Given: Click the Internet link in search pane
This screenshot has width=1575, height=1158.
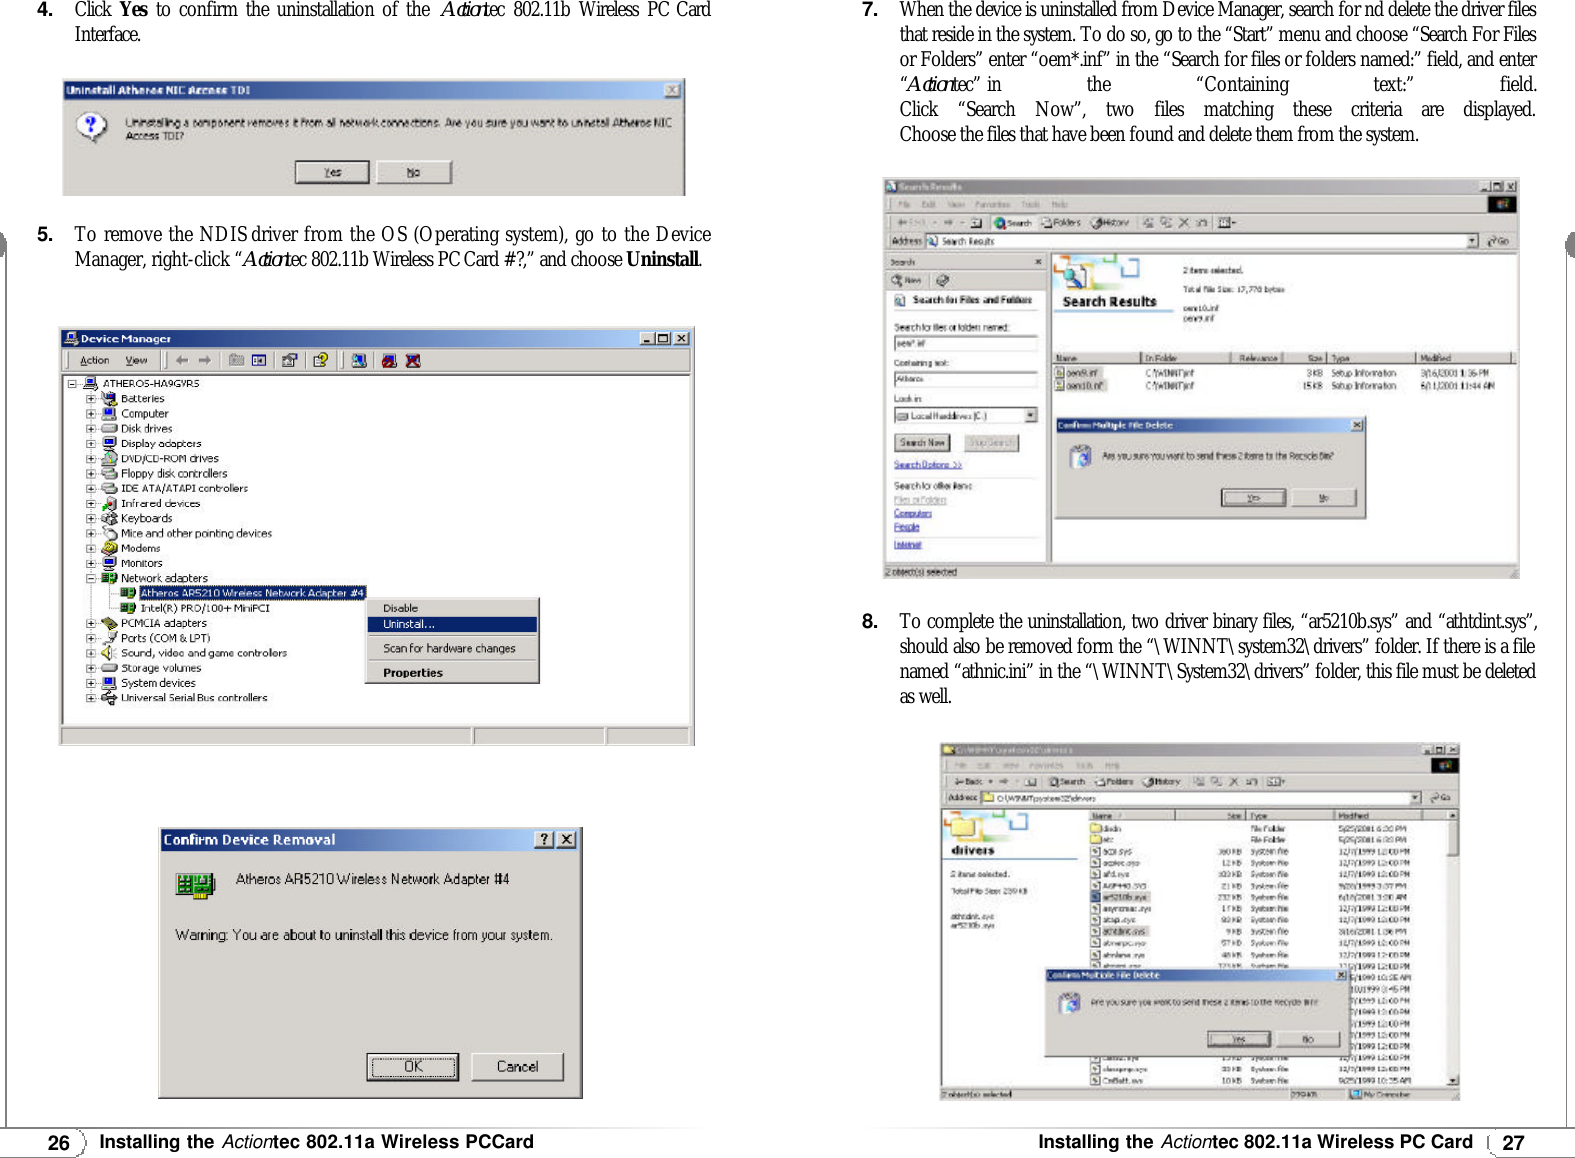Looking at the screenshot, I should coord(907,545).
